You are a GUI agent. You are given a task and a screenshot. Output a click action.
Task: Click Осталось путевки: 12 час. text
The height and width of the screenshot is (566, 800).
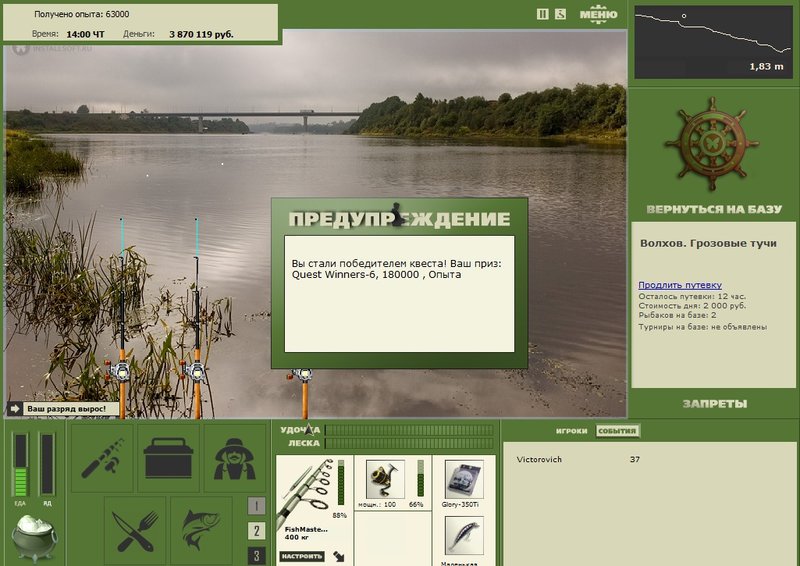(x=692, y=296)
